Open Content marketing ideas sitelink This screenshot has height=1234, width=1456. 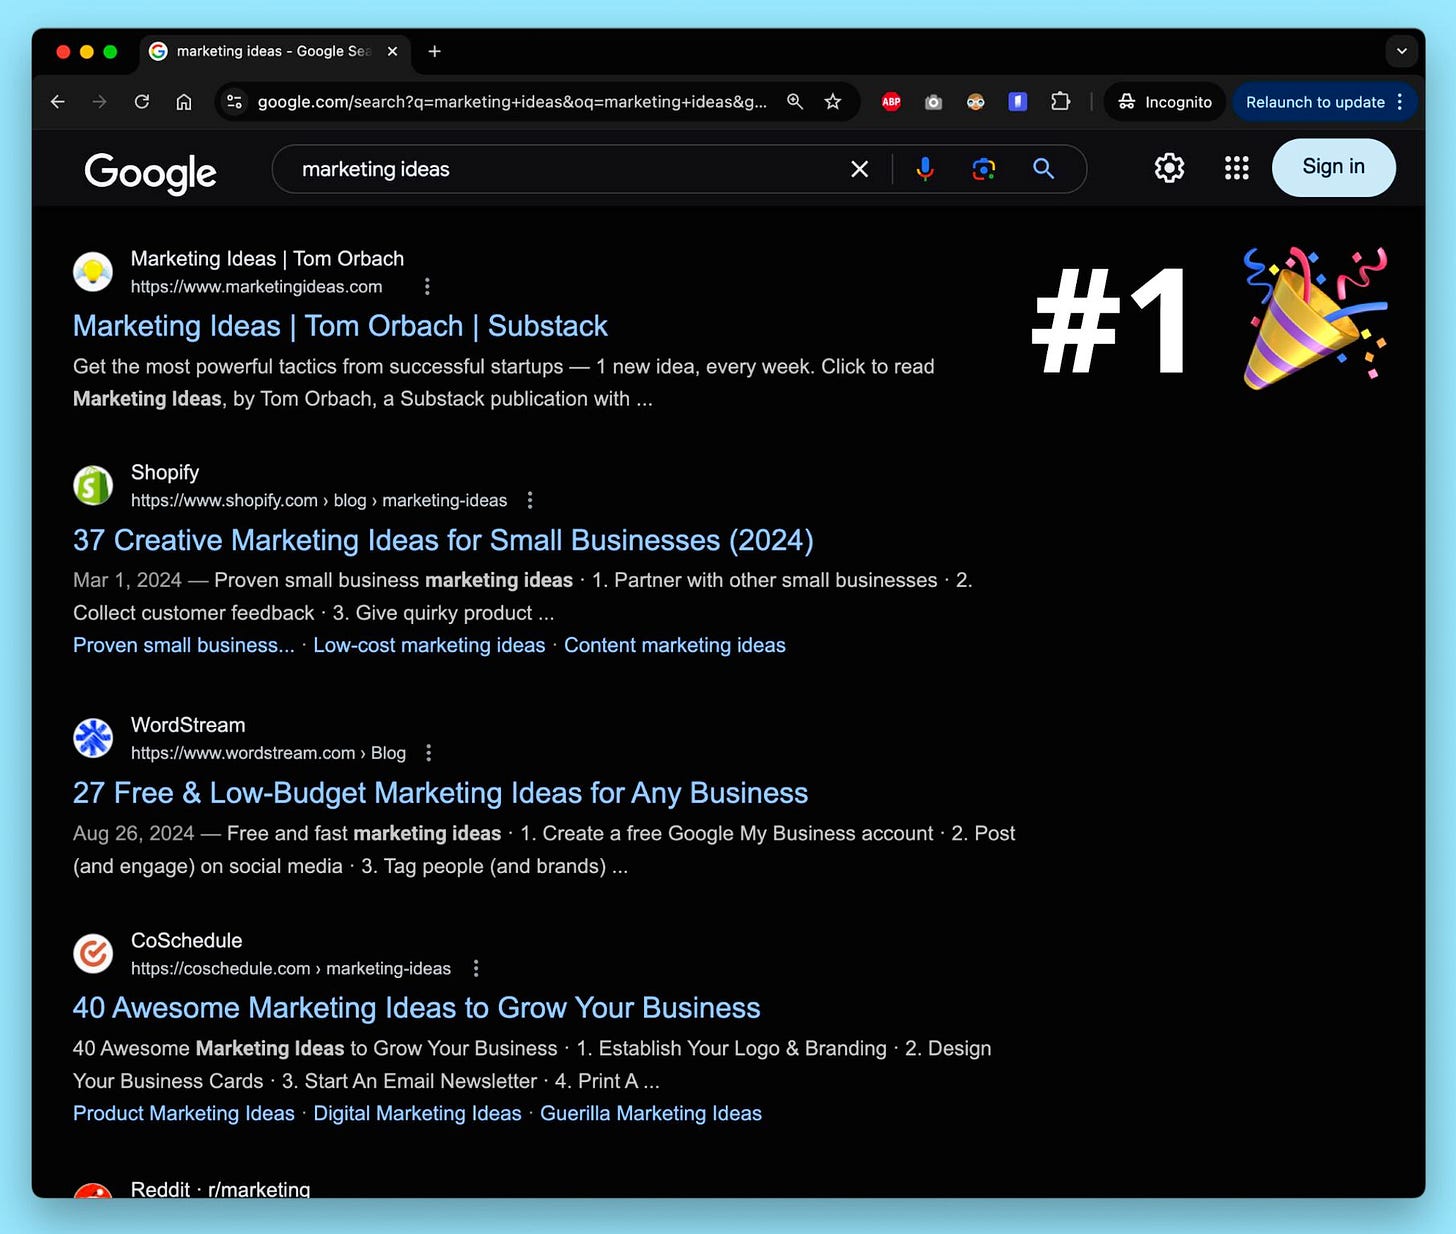point(675,645)
